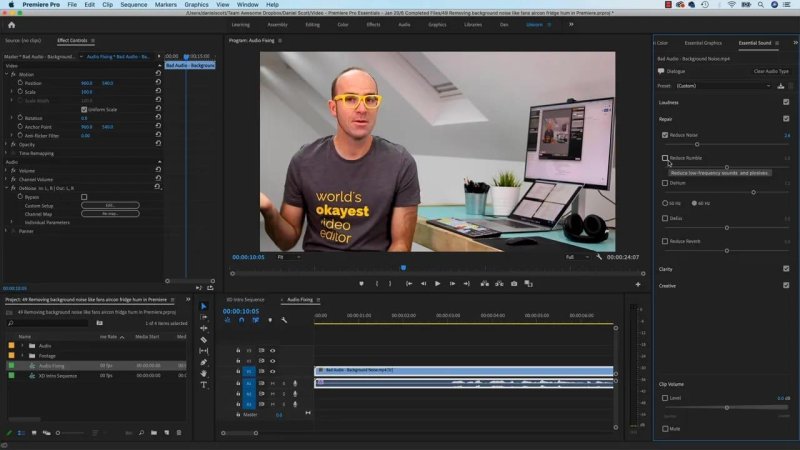
Task: Switch to Source monitor tab
Action: tap(23, 40)
